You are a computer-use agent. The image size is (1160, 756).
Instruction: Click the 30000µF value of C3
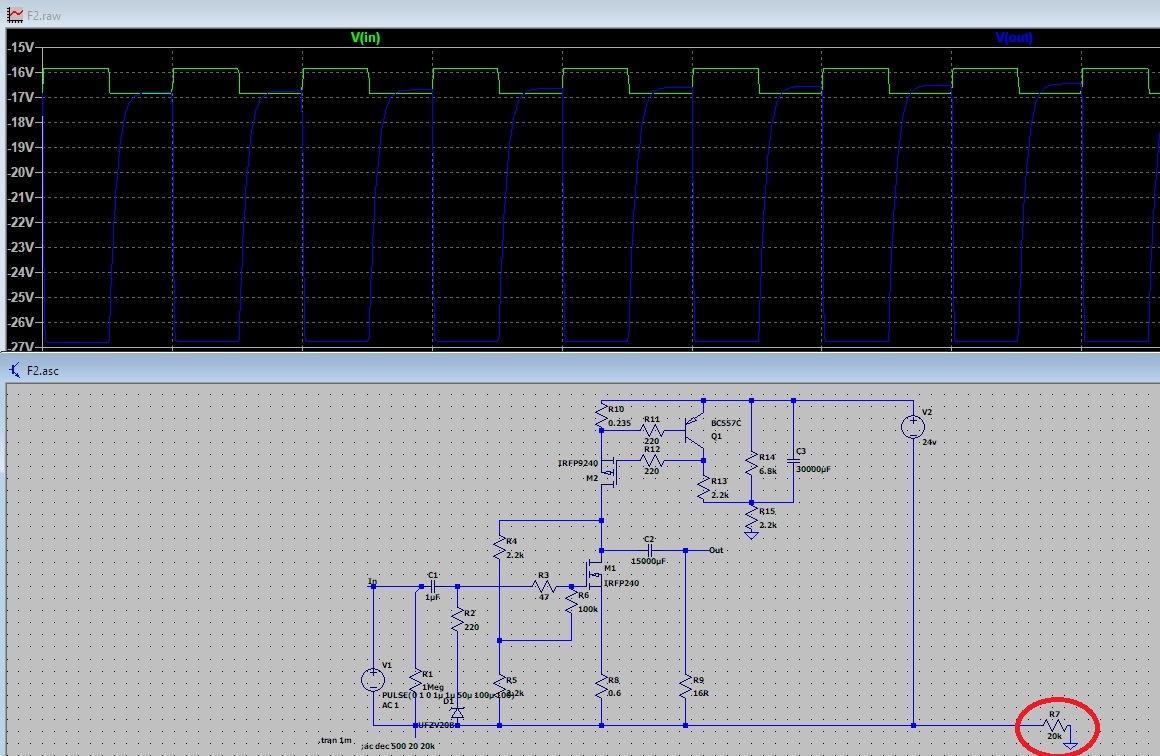[x=813, y=469]
